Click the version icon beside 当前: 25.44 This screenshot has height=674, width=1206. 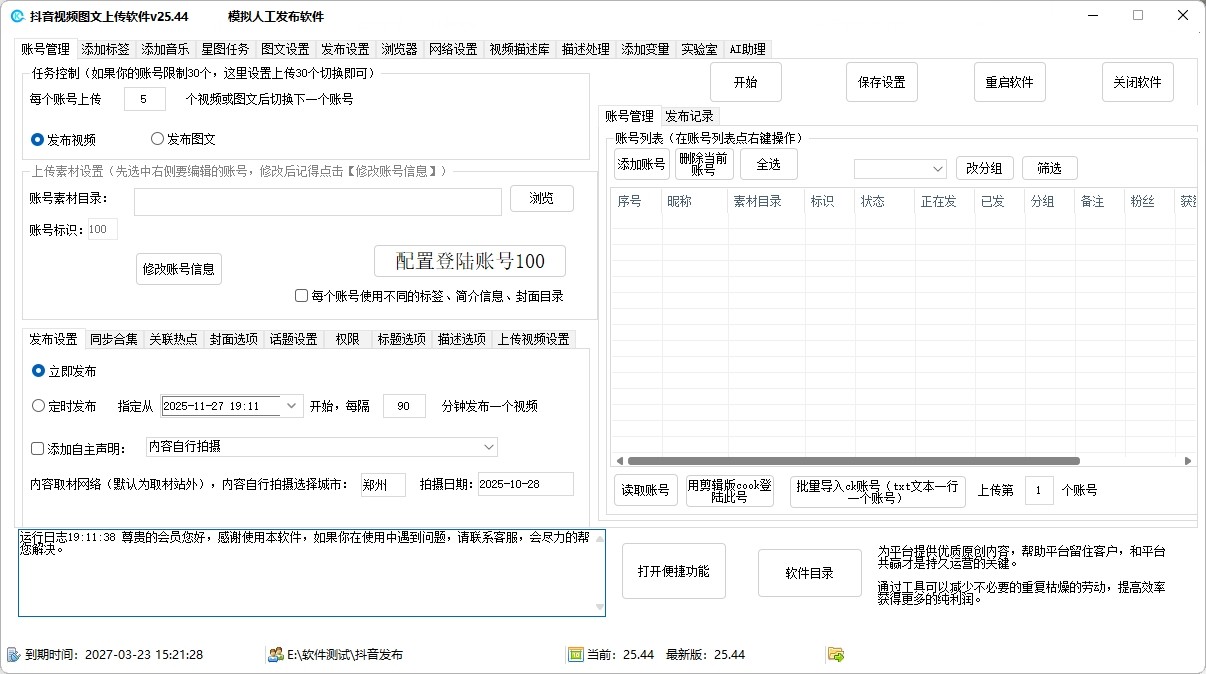575,654
